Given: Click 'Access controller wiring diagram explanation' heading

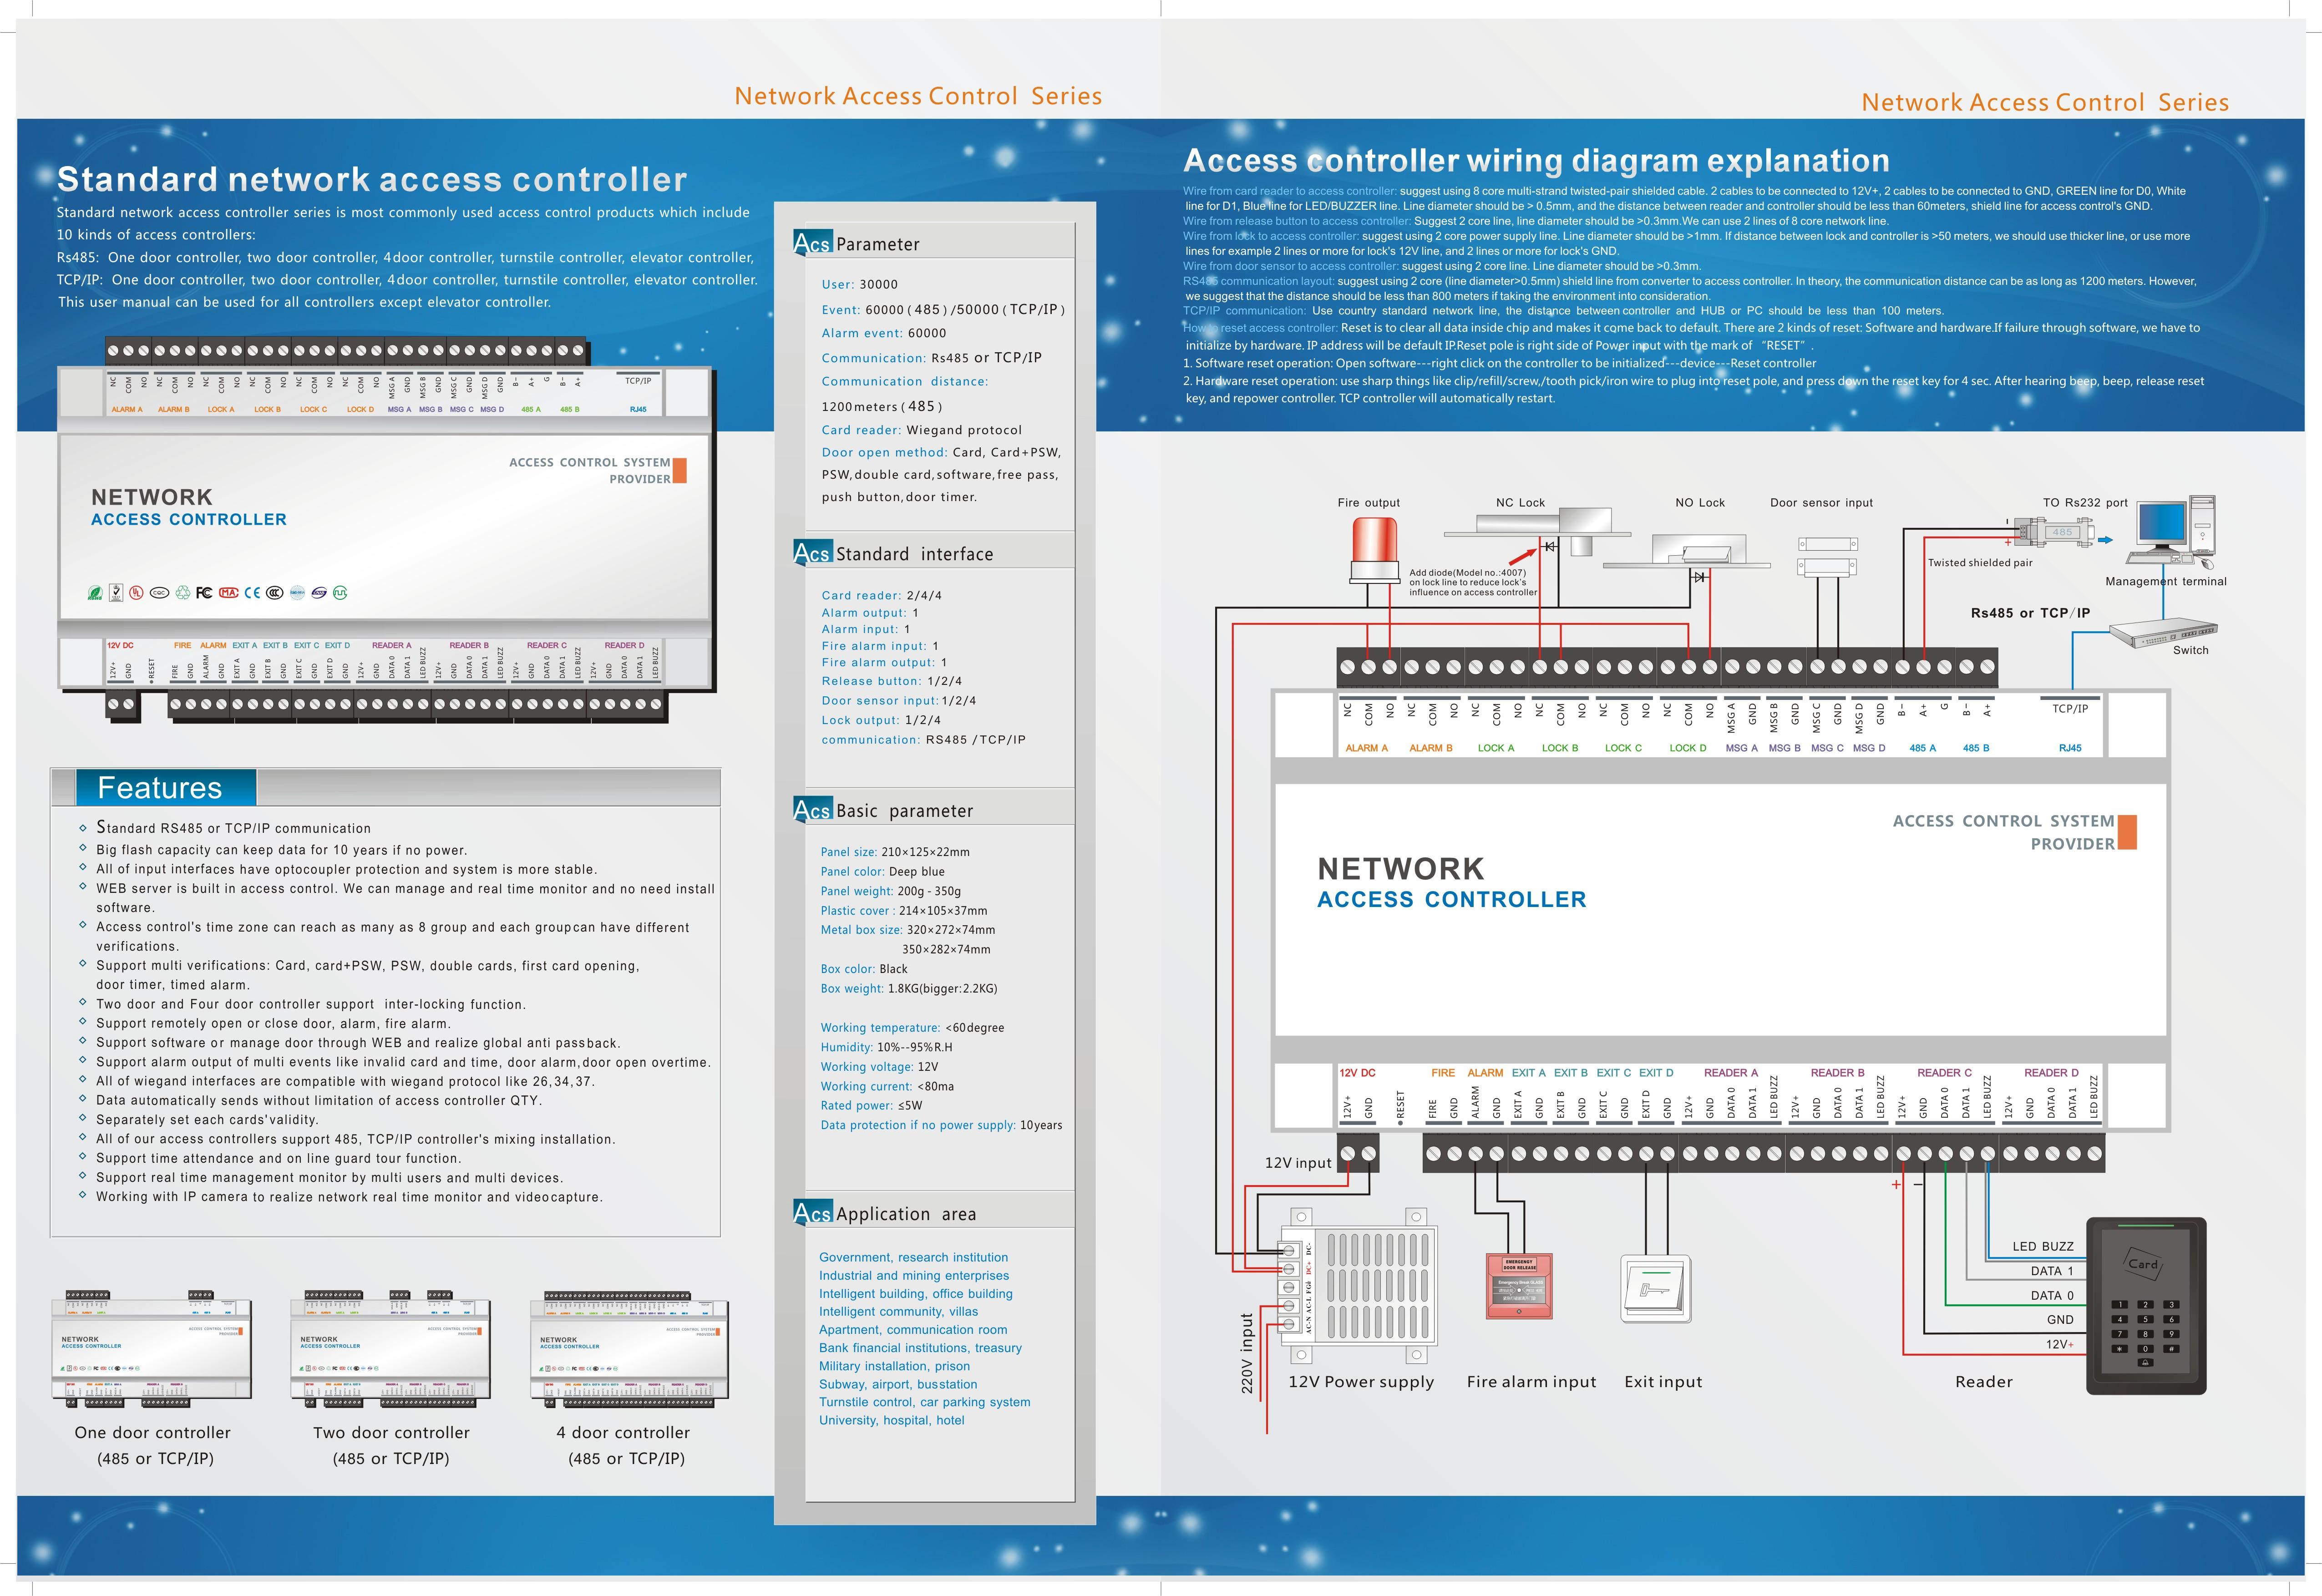Looking at the screenshot, I should 1536,160.
